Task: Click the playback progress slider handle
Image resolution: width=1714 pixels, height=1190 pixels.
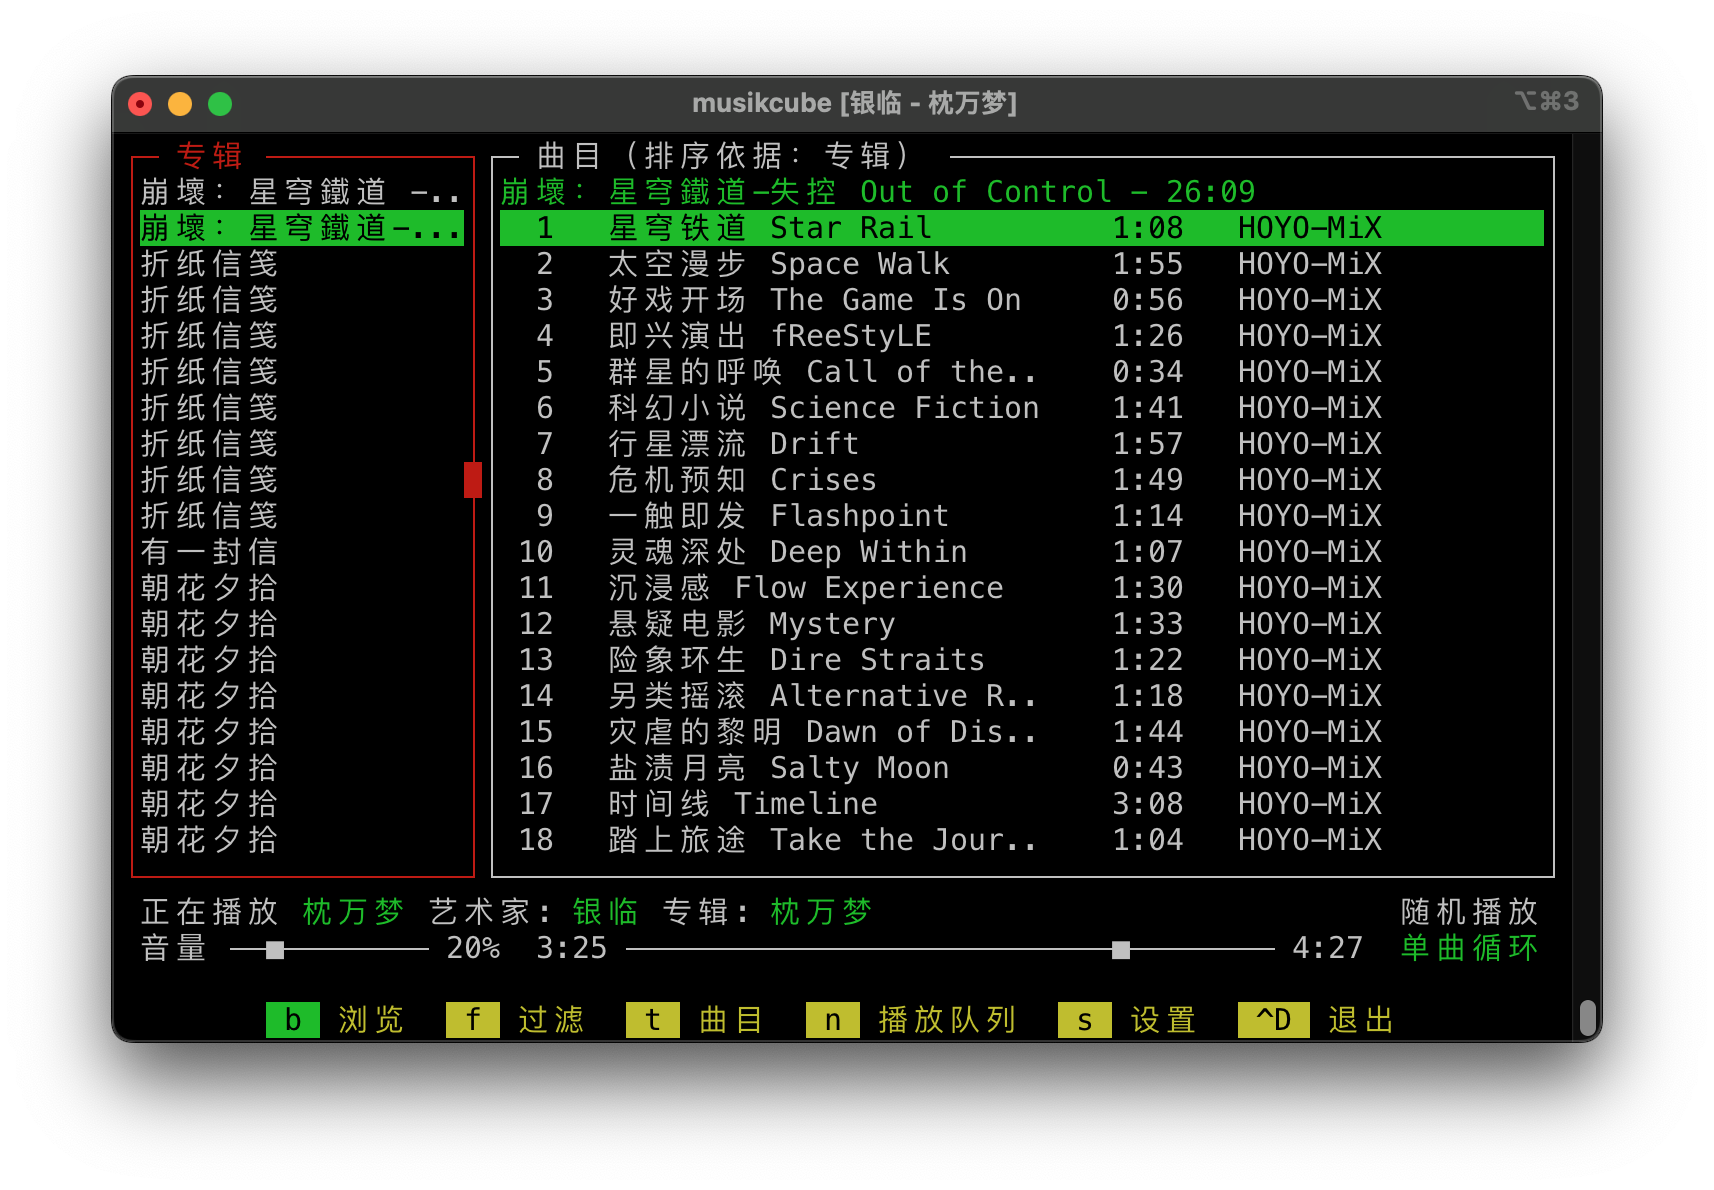Action: [x=1121, y=949]
